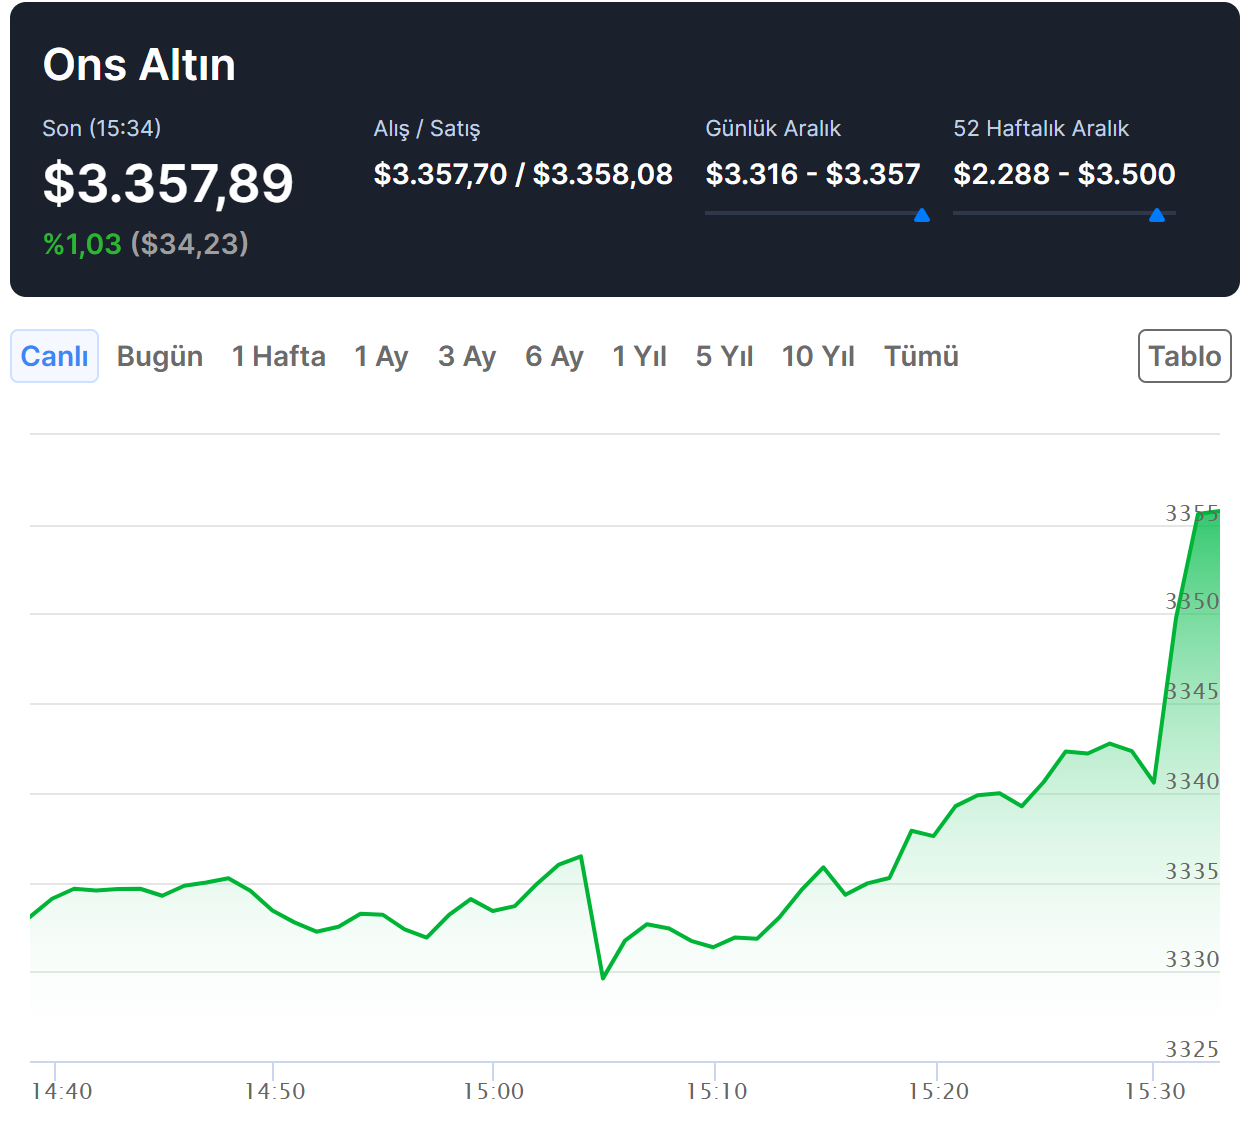This screenshot has width=1250, height=1122.
Task: Select the 6 Ay period tab
Action: pyautogui.click(x=554, y=356)
